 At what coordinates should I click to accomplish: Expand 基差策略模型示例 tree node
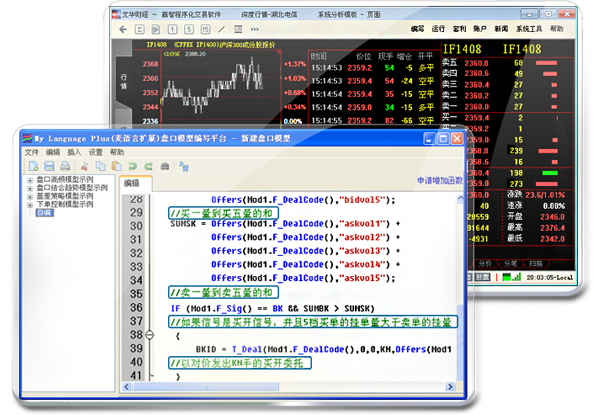coord(30,197)
